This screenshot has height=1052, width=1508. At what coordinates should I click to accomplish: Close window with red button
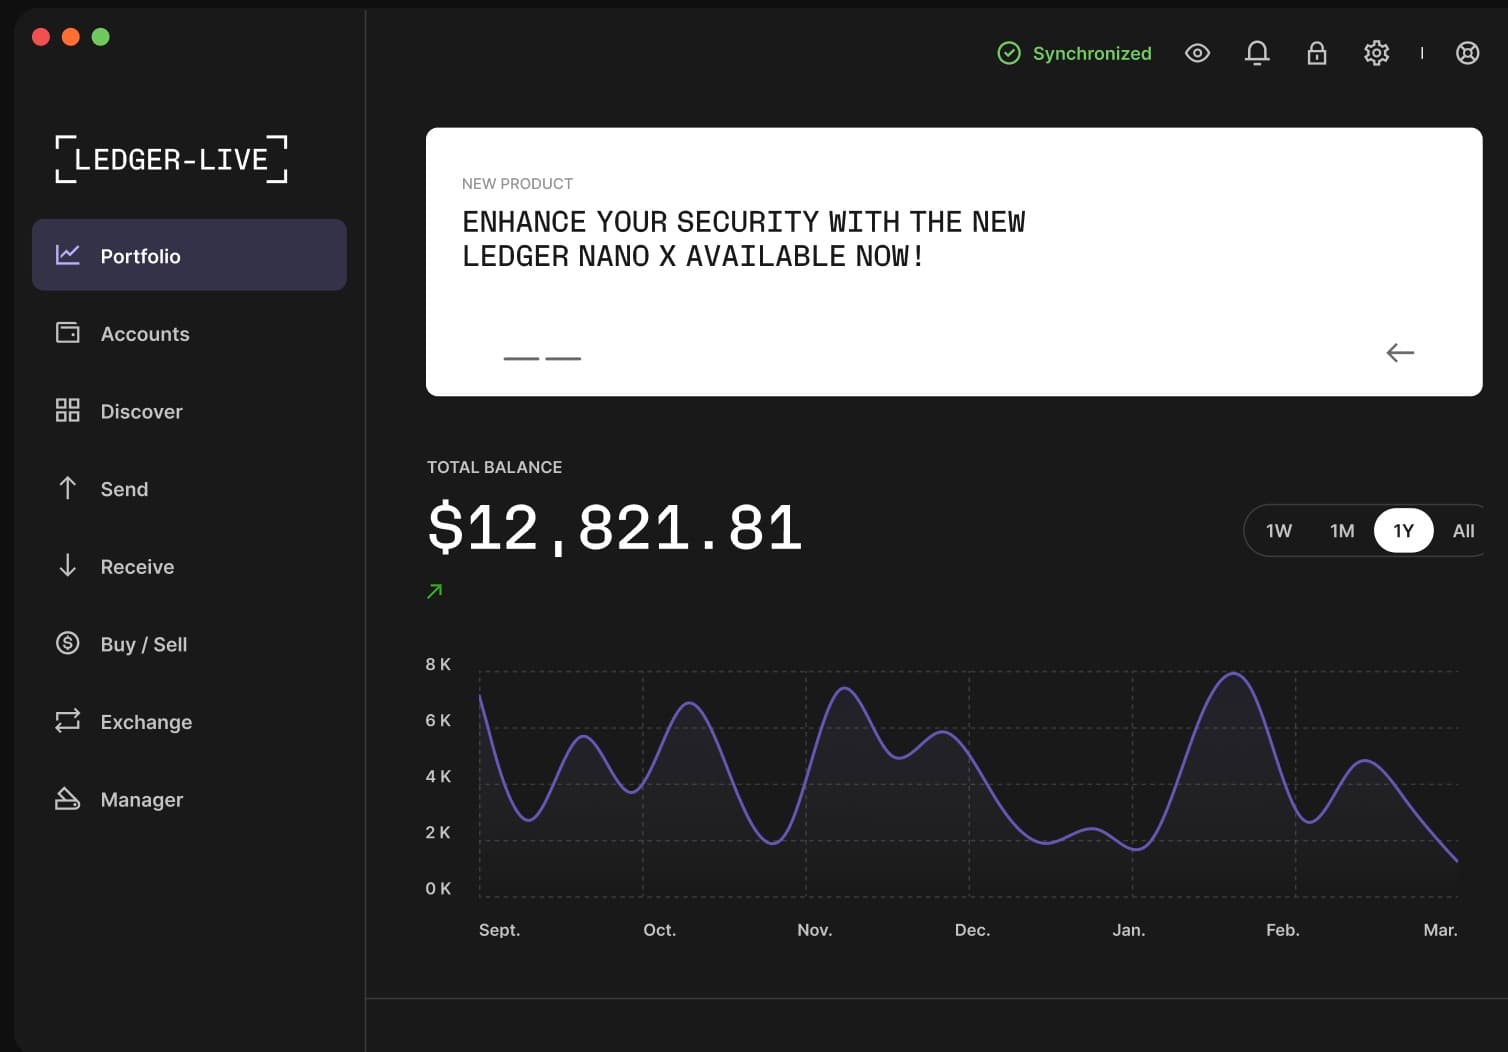click(41, 37)
